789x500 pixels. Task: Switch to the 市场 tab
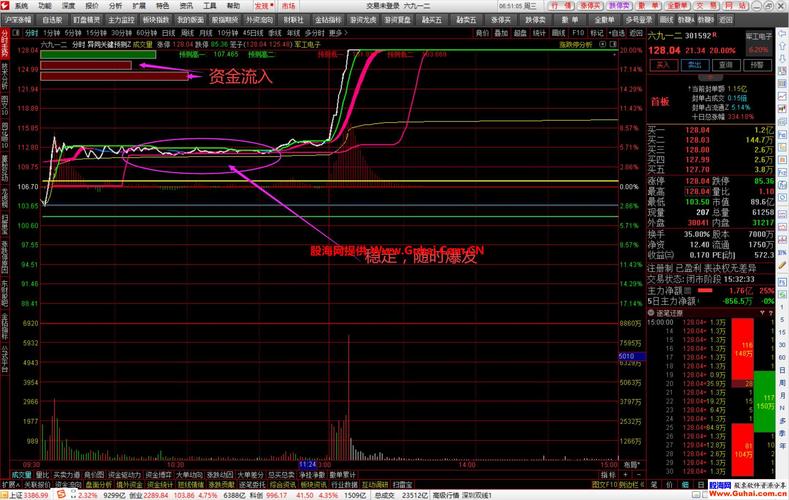288,6
